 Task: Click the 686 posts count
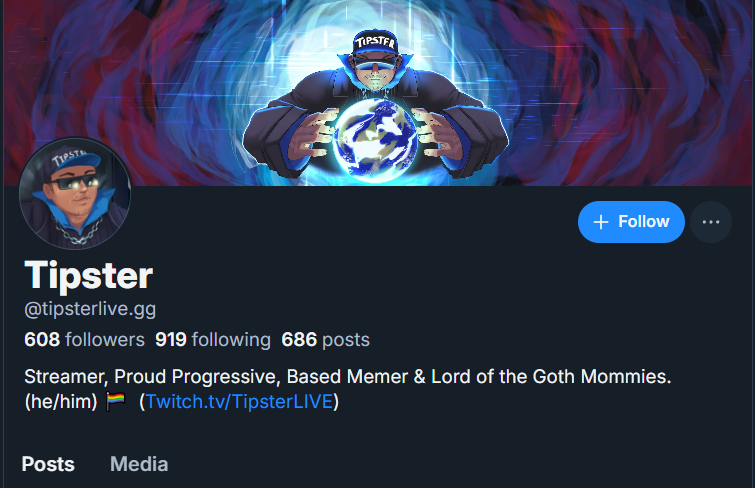pos(325,340)
